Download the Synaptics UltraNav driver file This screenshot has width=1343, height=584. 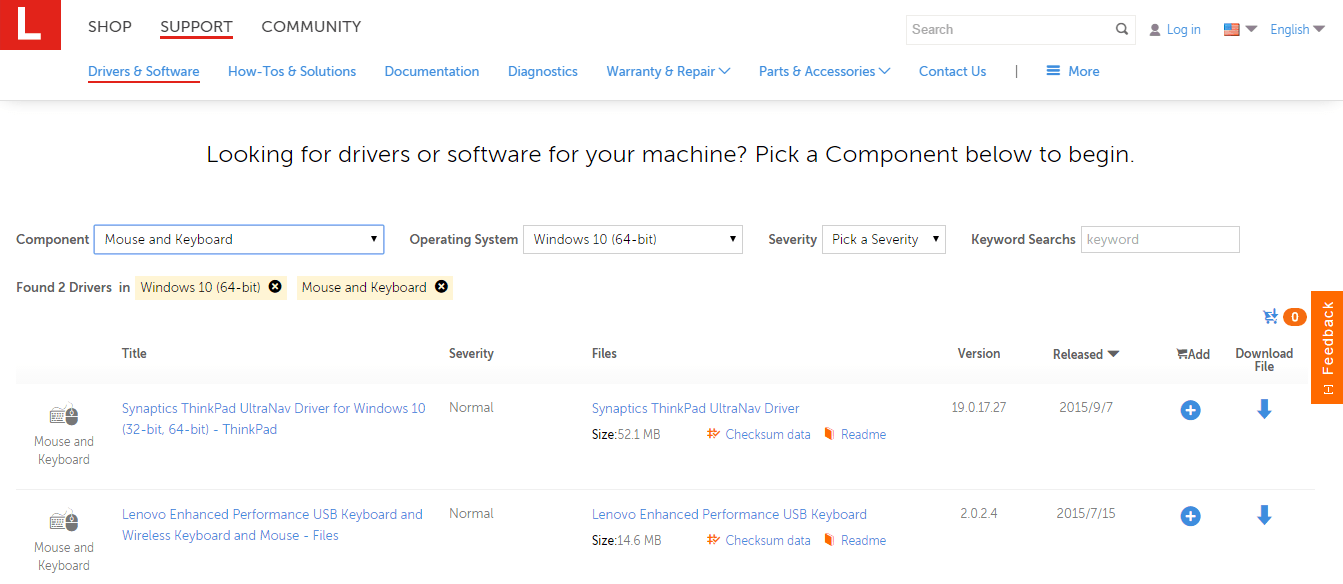[x=1264, y=409]
